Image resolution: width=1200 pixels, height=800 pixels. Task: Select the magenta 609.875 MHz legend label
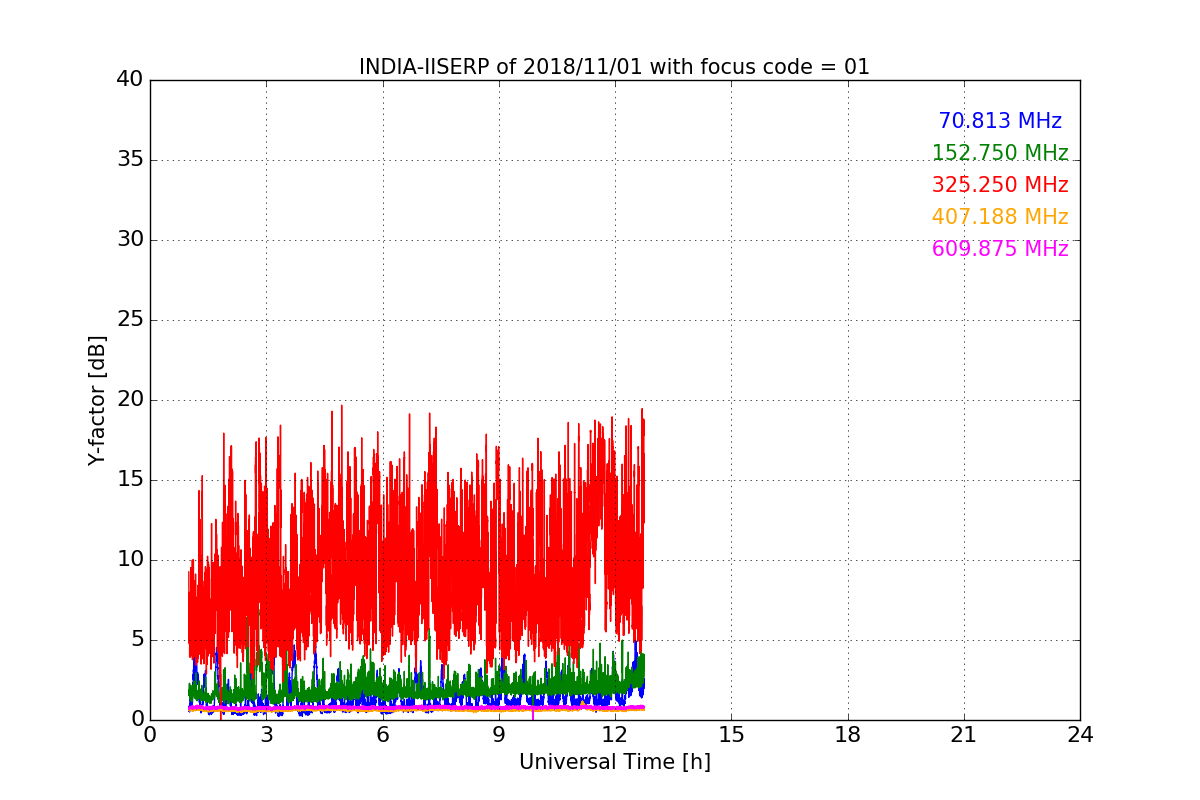click(1000, 249)
